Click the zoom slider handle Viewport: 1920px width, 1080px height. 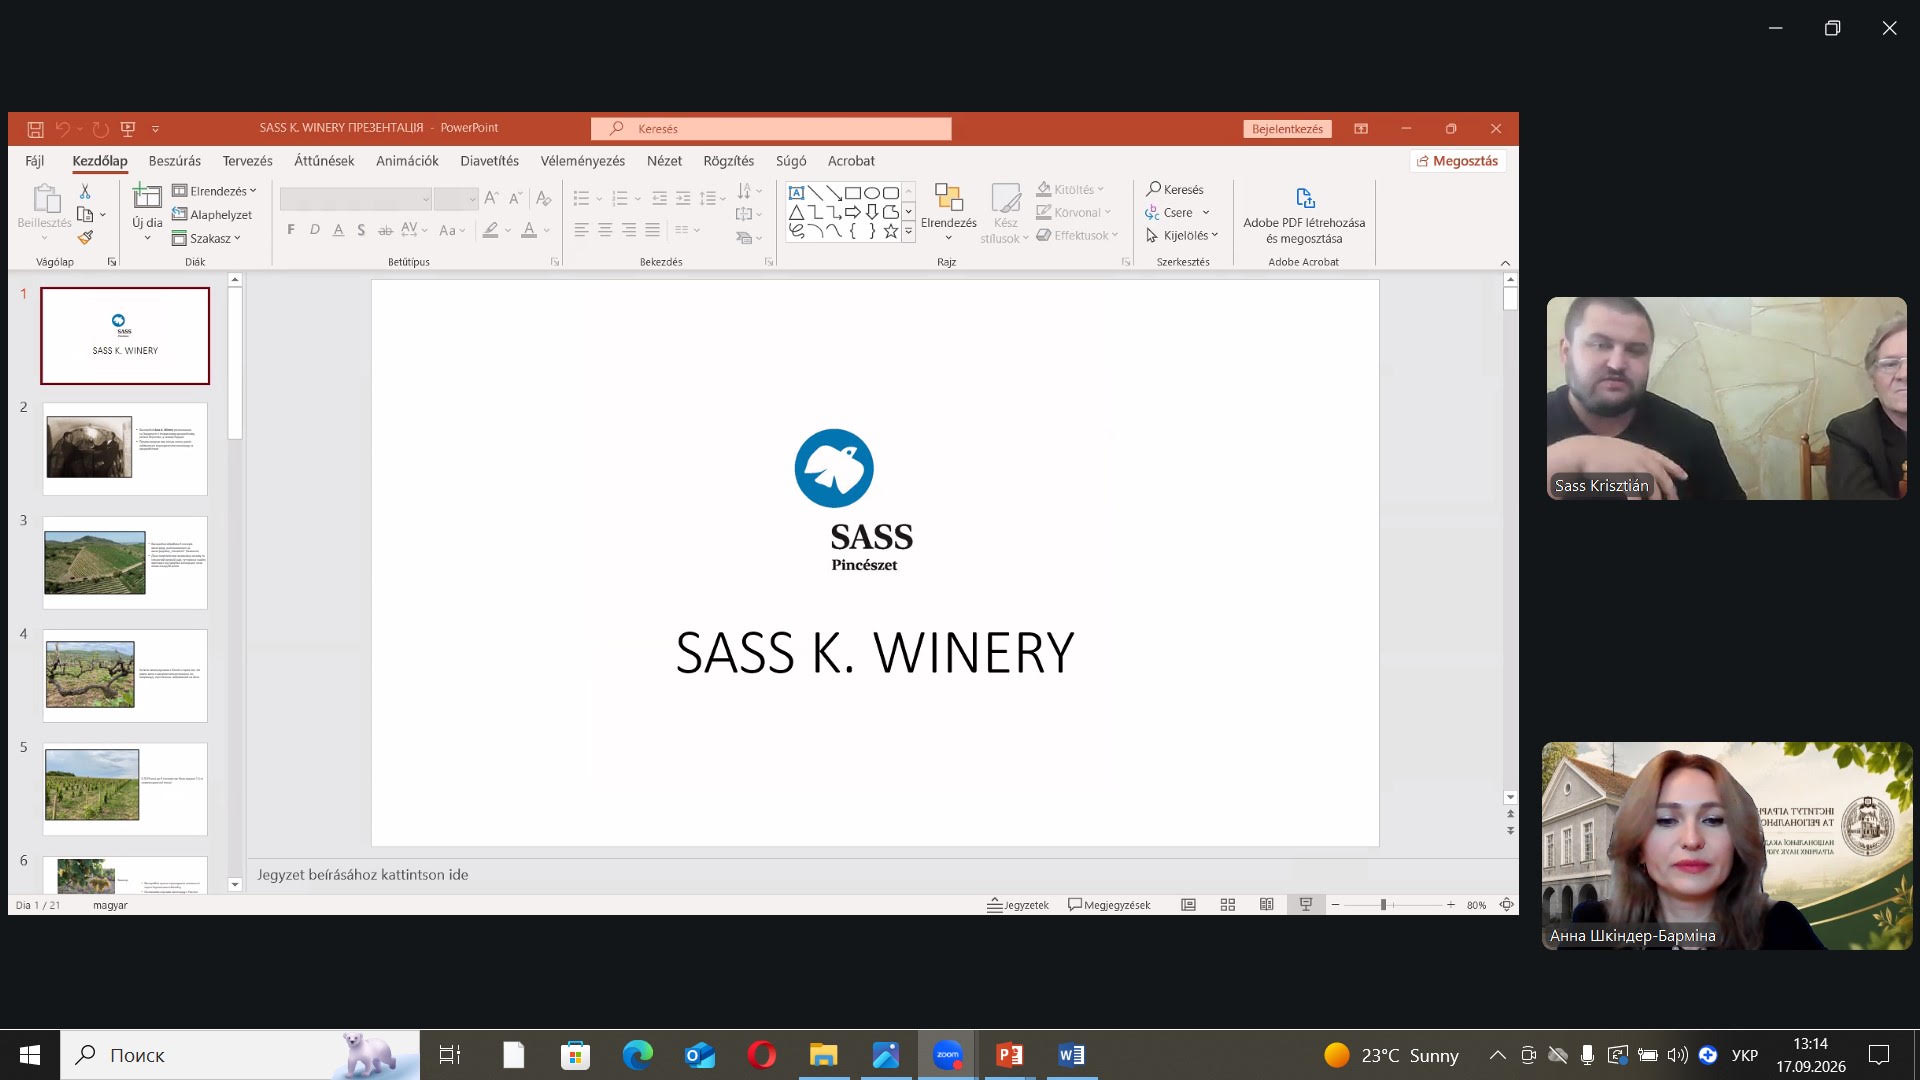click(x=1383, y=905)
